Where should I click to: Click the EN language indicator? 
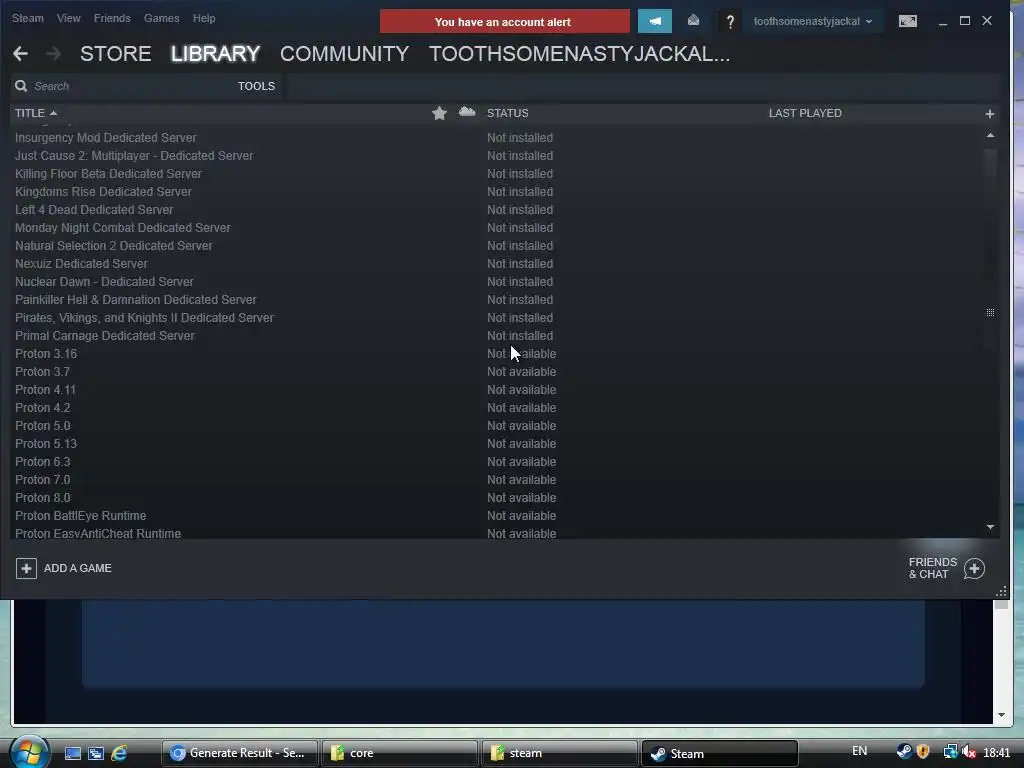[859, 751]
